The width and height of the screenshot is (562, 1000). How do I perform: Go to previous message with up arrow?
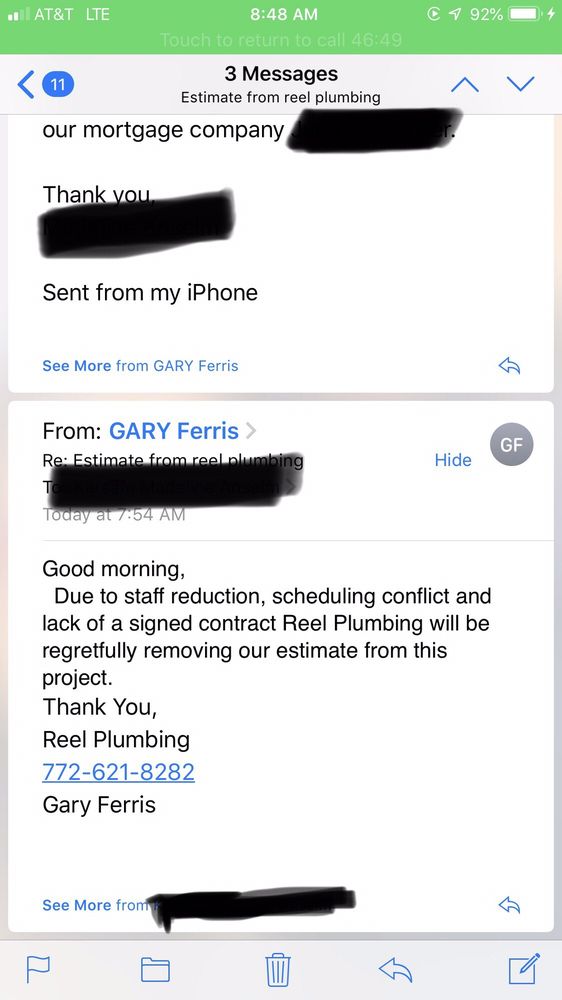[x=464, y=84]
